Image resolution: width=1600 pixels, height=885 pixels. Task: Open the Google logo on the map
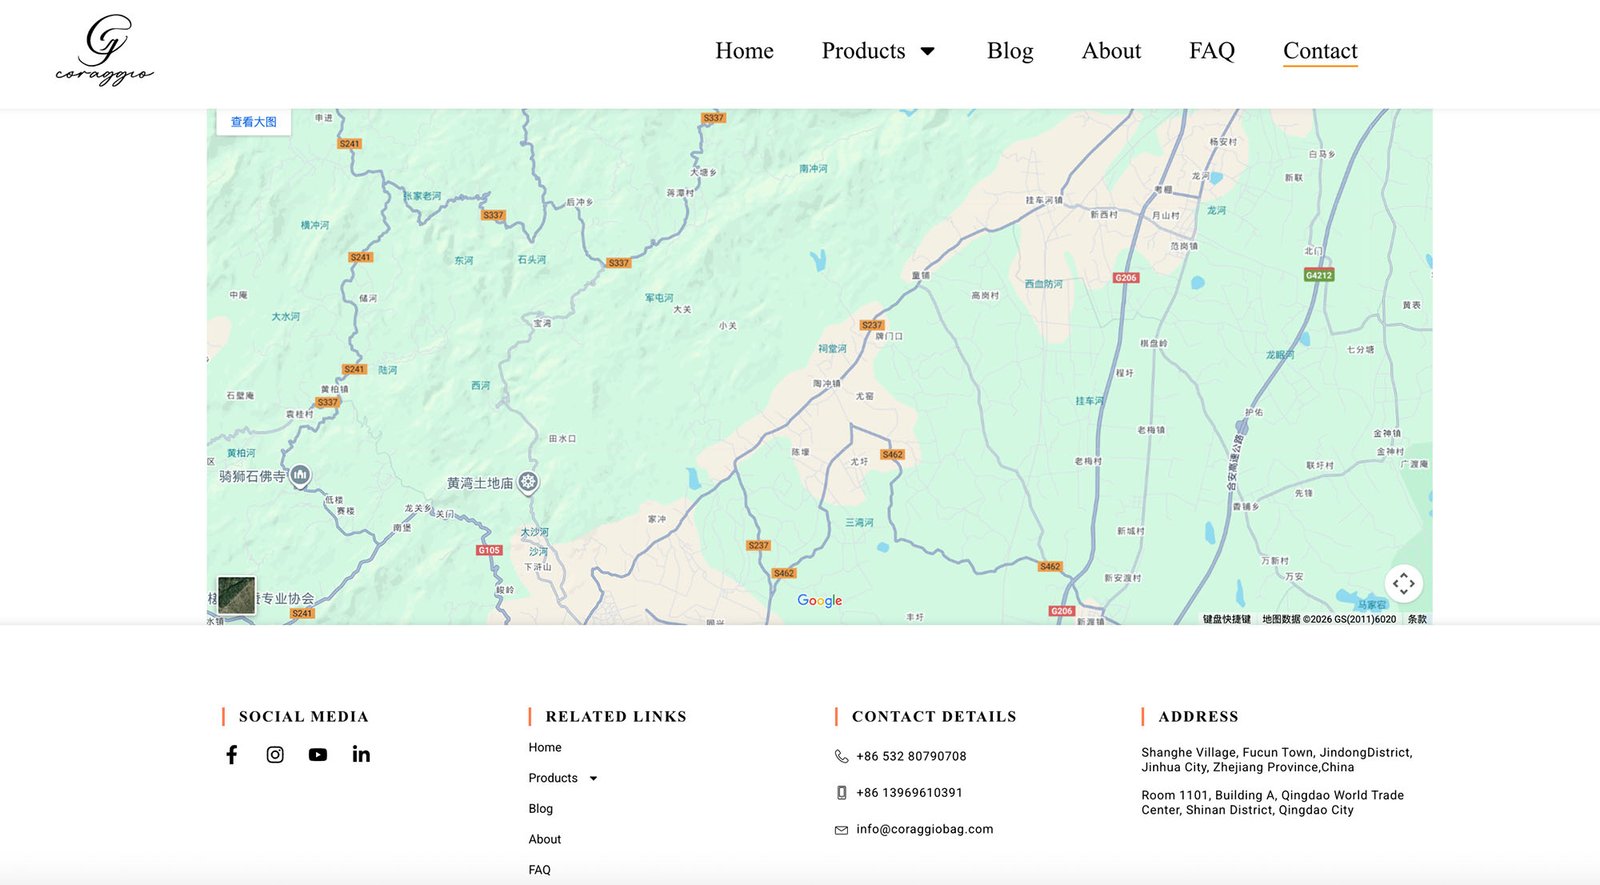click(819, 600)
